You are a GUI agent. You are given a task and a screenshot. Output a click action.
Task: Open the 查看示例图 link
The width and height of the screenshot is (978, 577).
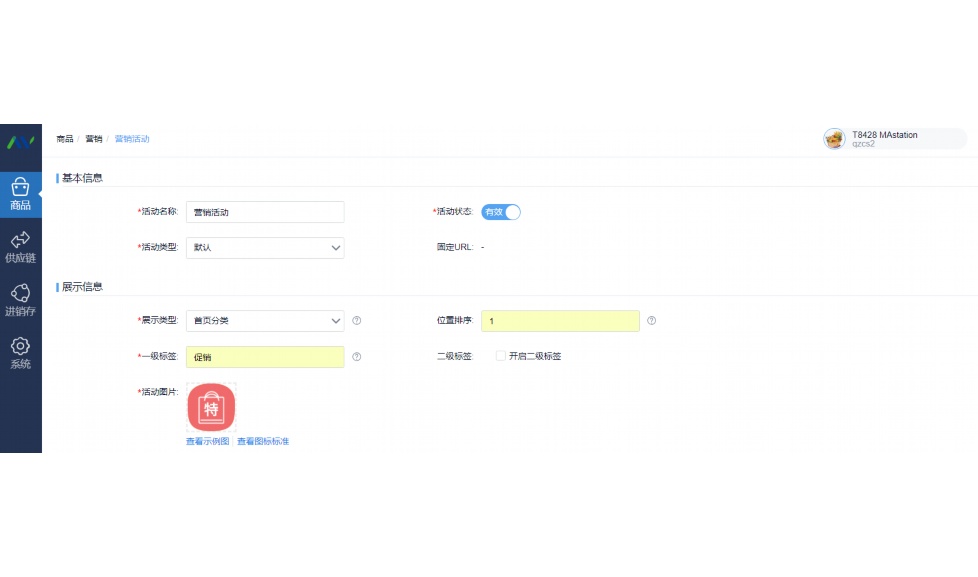coord(207,441)
